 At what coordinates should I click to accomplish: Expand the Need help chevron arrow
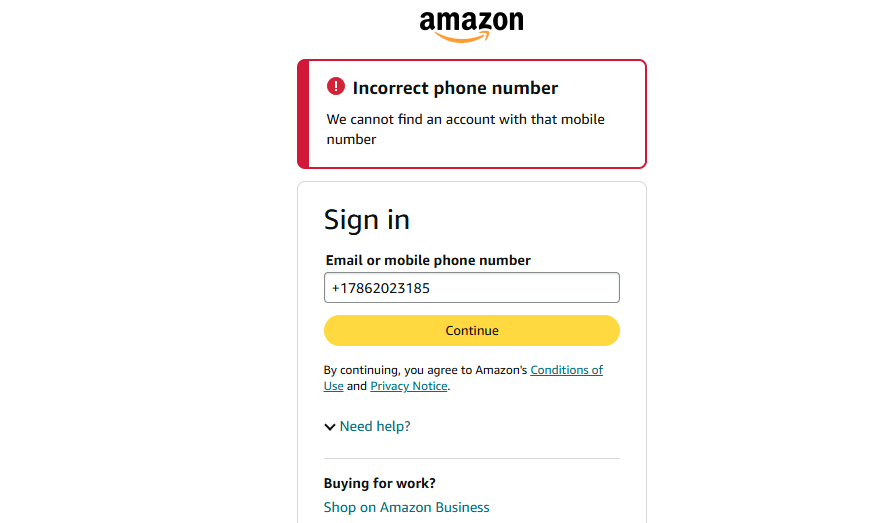coord(330,427)
